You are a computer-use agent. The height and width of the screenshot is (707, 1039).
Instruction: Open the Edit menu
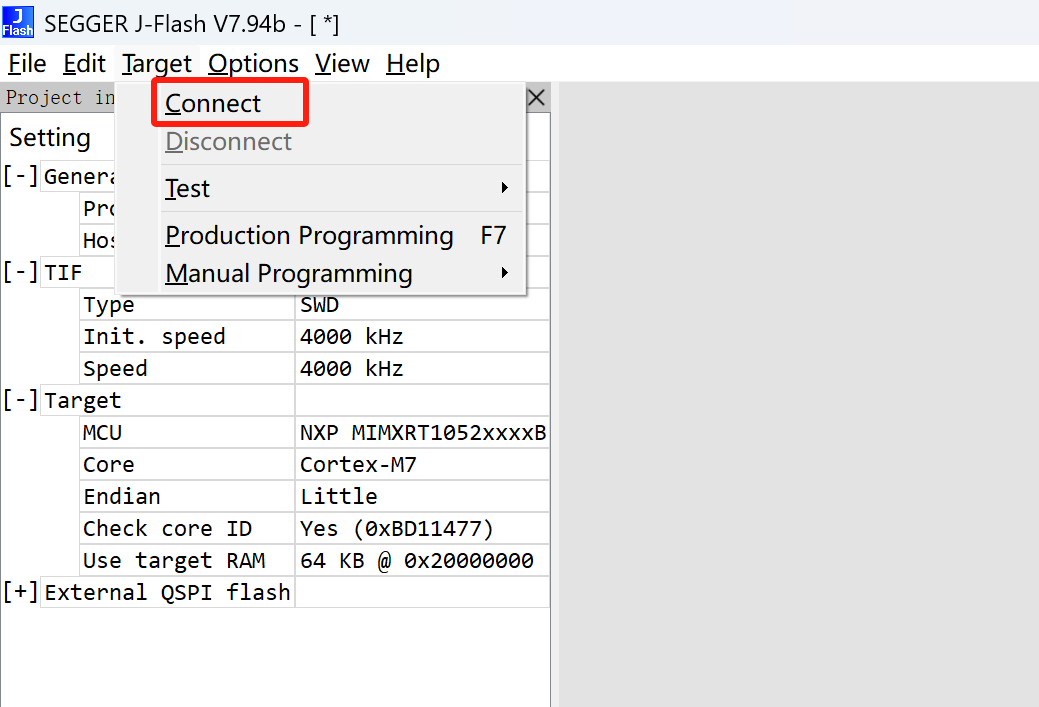(84, 64)
